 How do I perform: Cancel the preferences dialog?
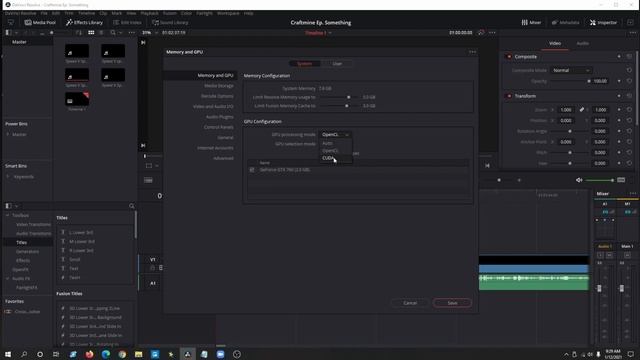(410, 303)
